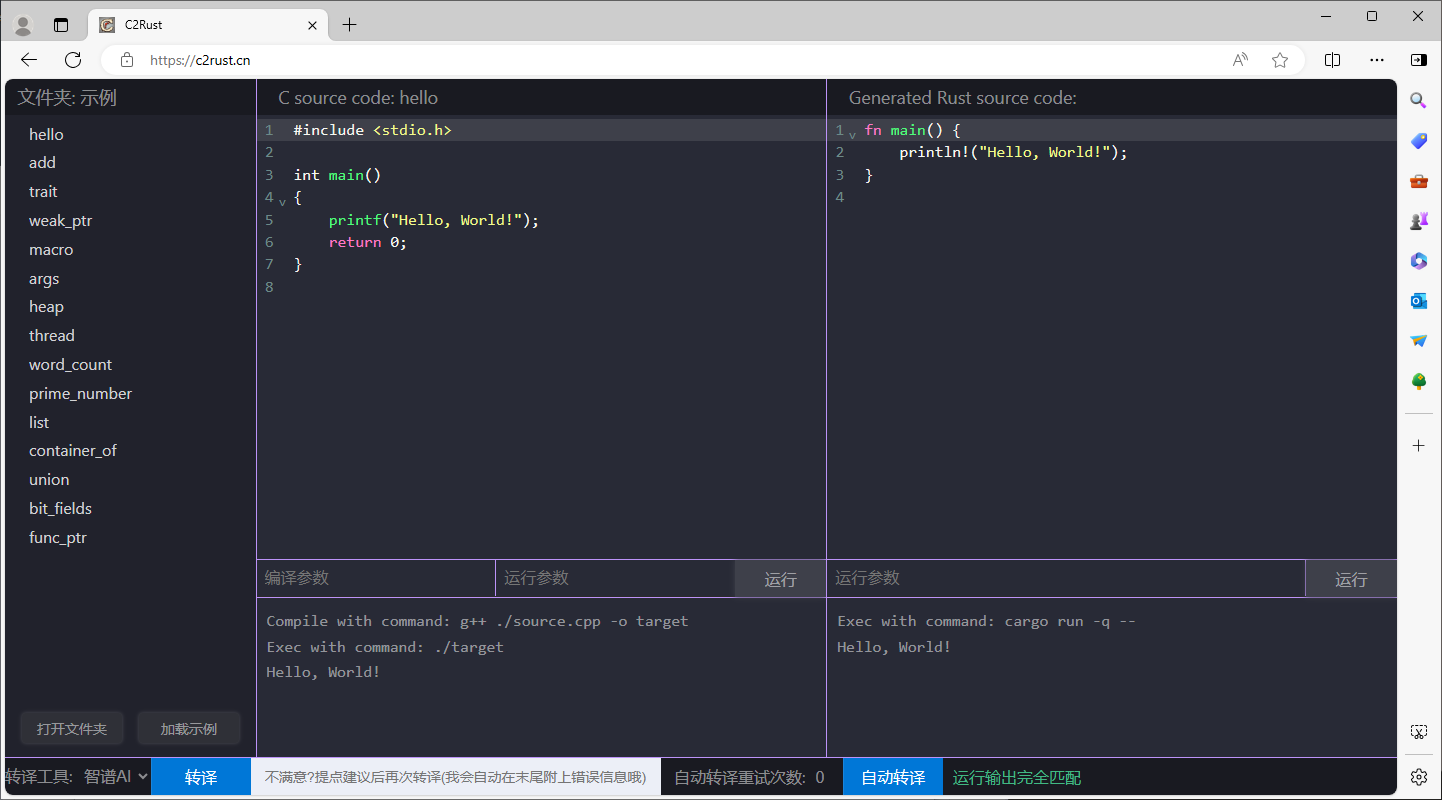Open sidebar Games chess icon
The height and width of the screenshot is (800, 1442).
point(1418,221)
